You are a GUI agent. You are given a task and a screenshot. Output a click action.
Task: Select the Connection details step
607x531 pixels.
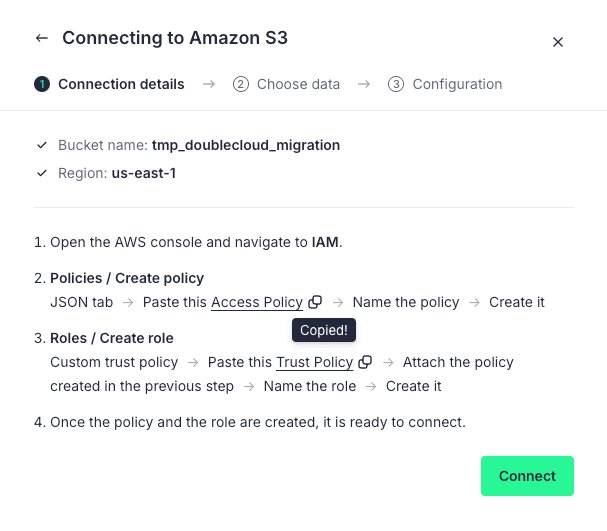(121, 84)
